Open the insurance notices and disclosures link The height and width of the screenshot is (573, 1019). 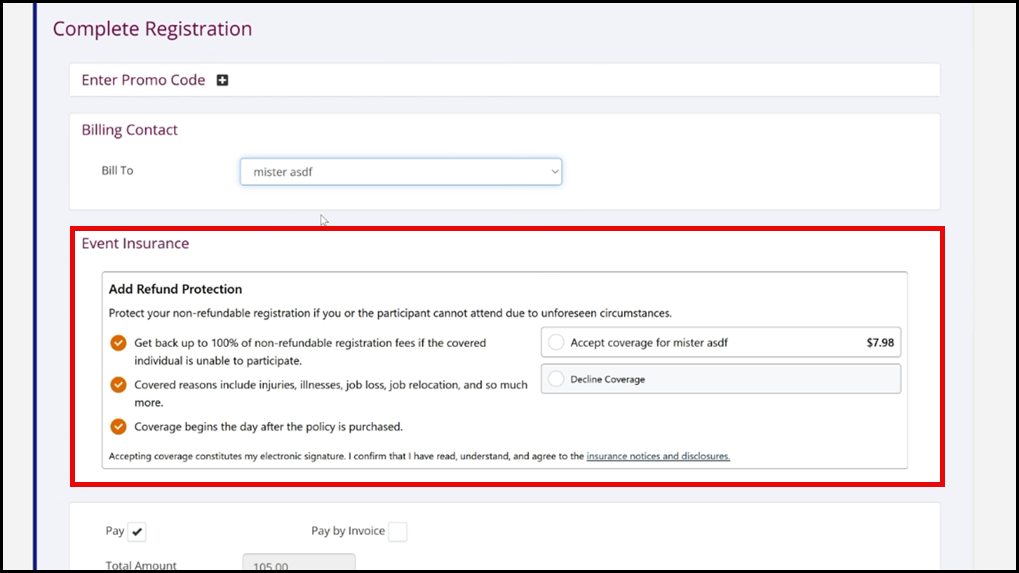point(658,456)
